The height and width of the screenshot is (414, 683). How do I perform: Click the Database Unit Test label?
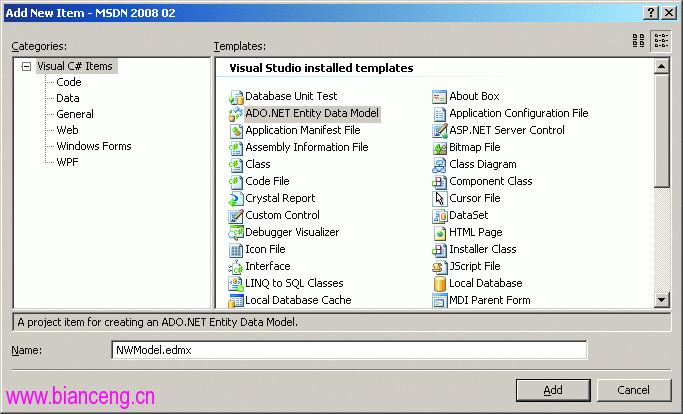coord(291,96)
